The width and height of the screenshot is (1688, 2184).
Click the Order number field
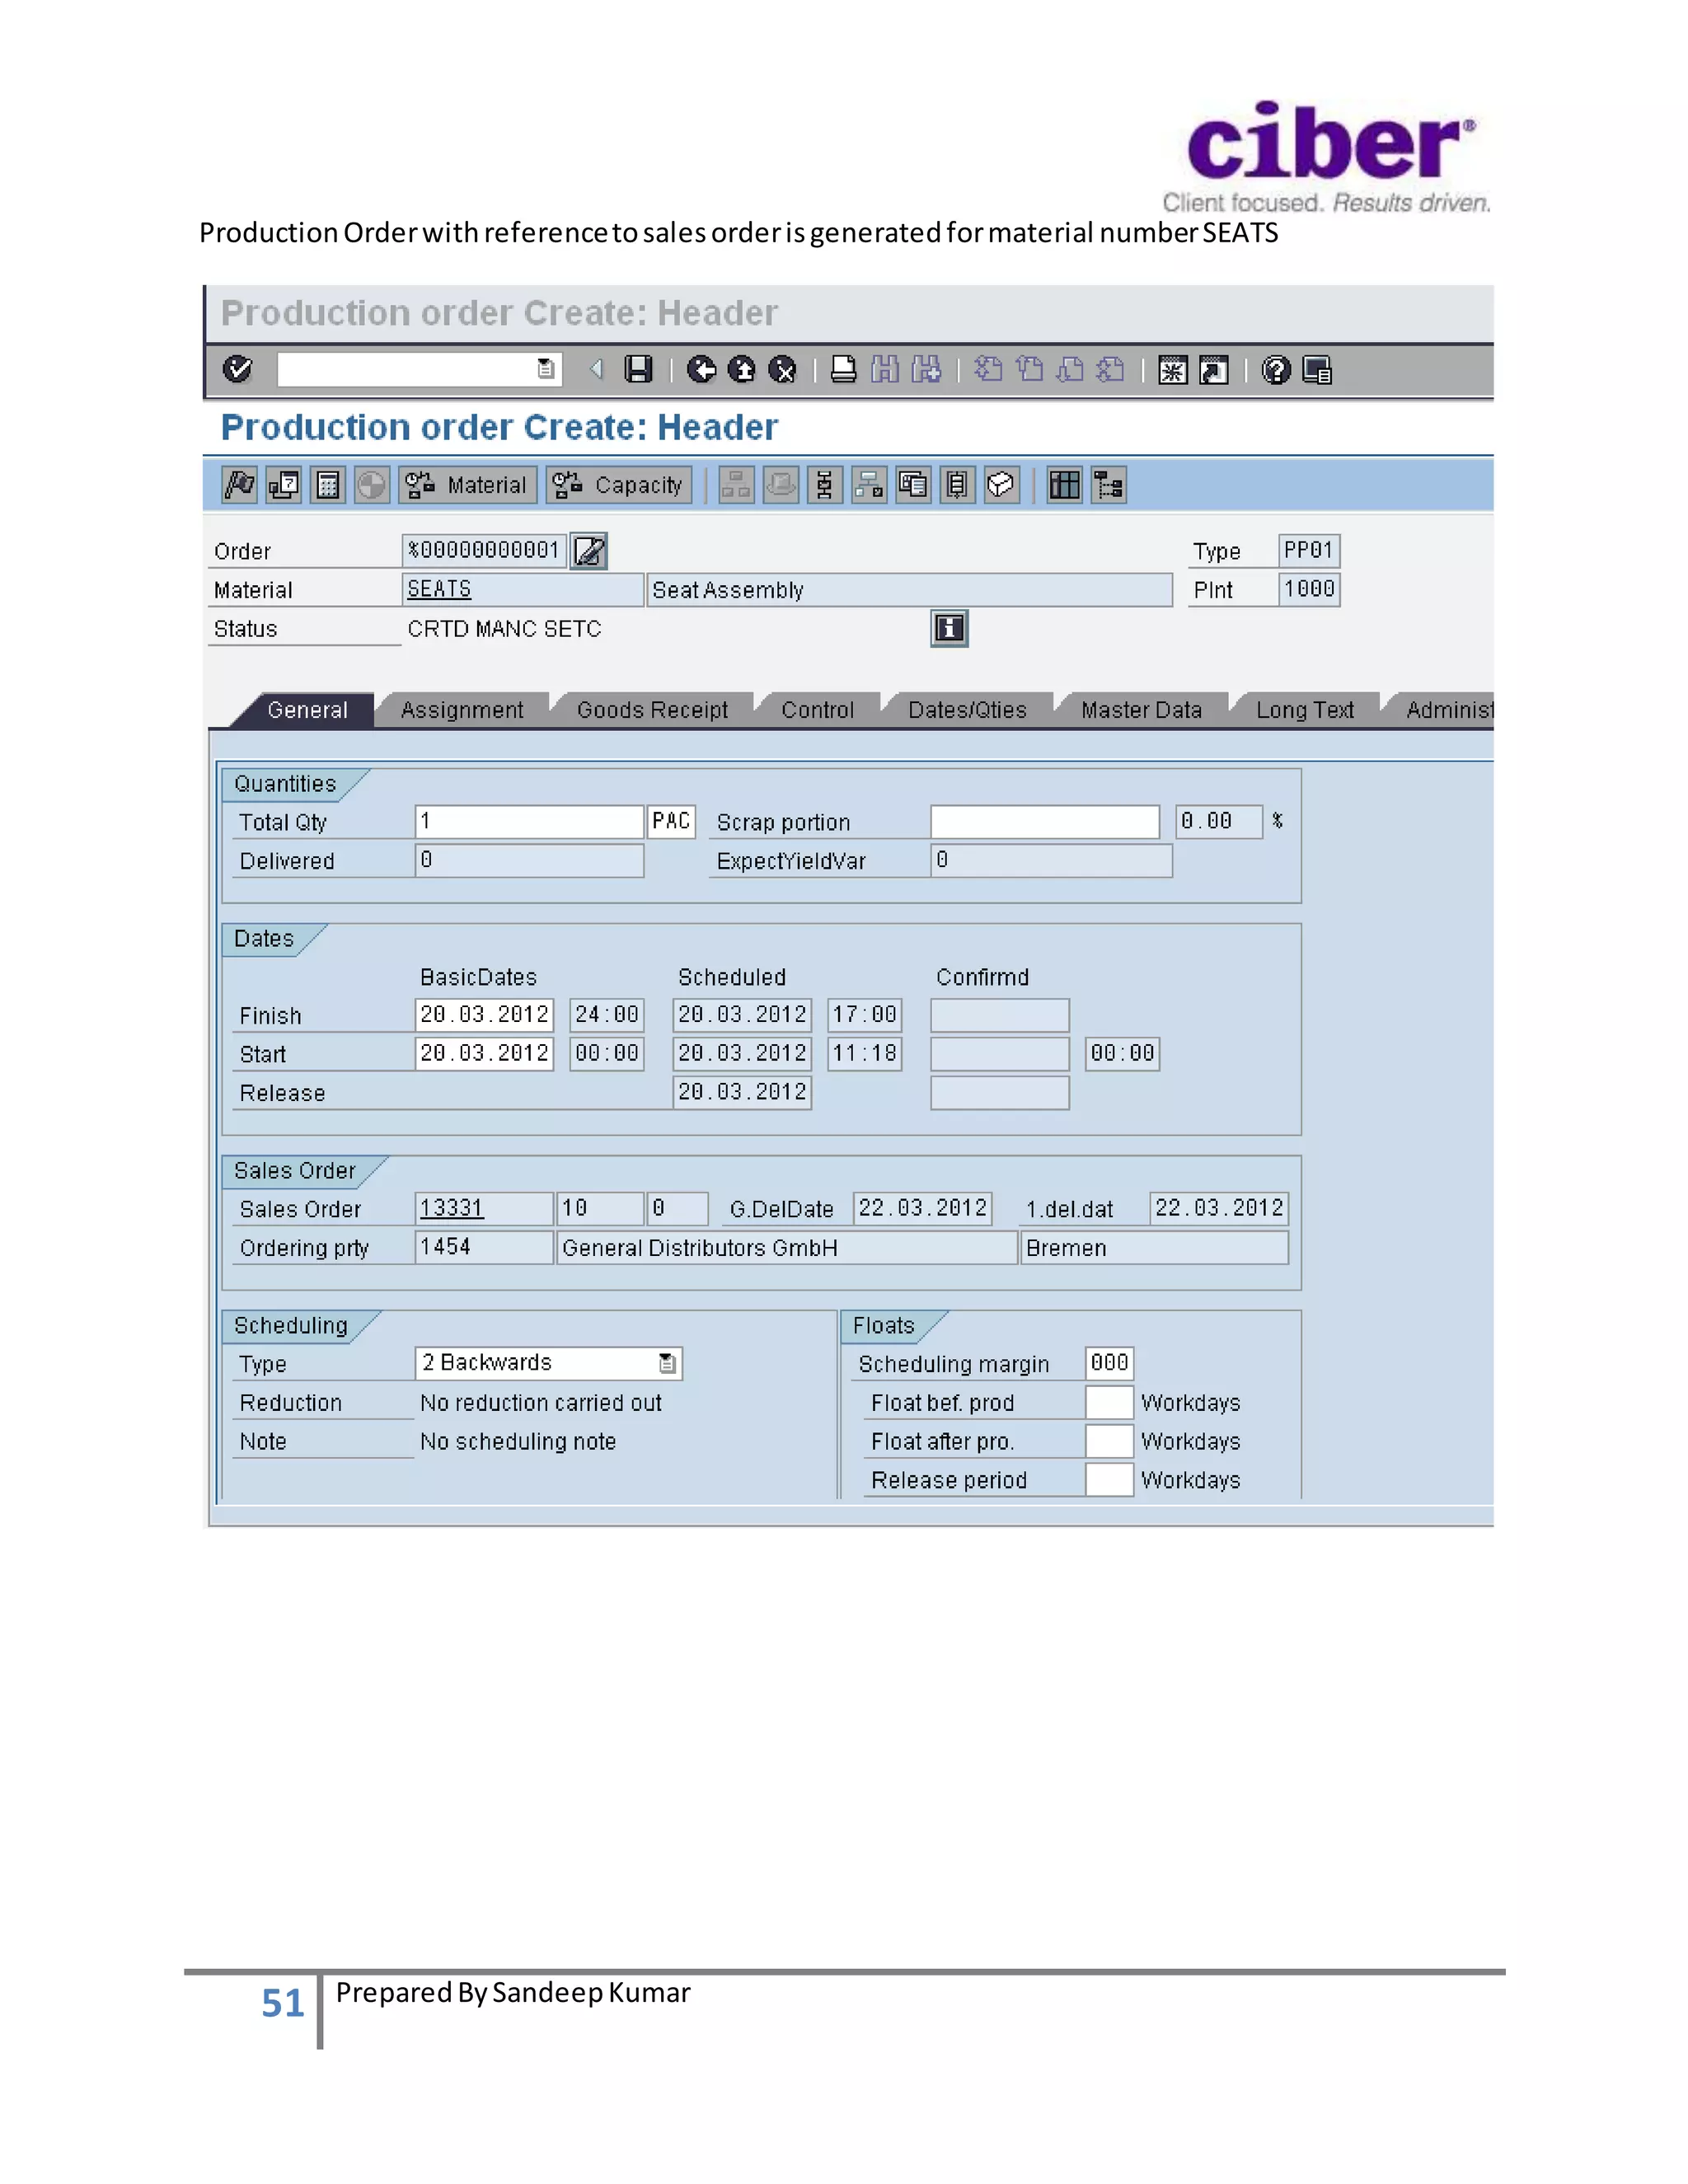coord(484,550)
